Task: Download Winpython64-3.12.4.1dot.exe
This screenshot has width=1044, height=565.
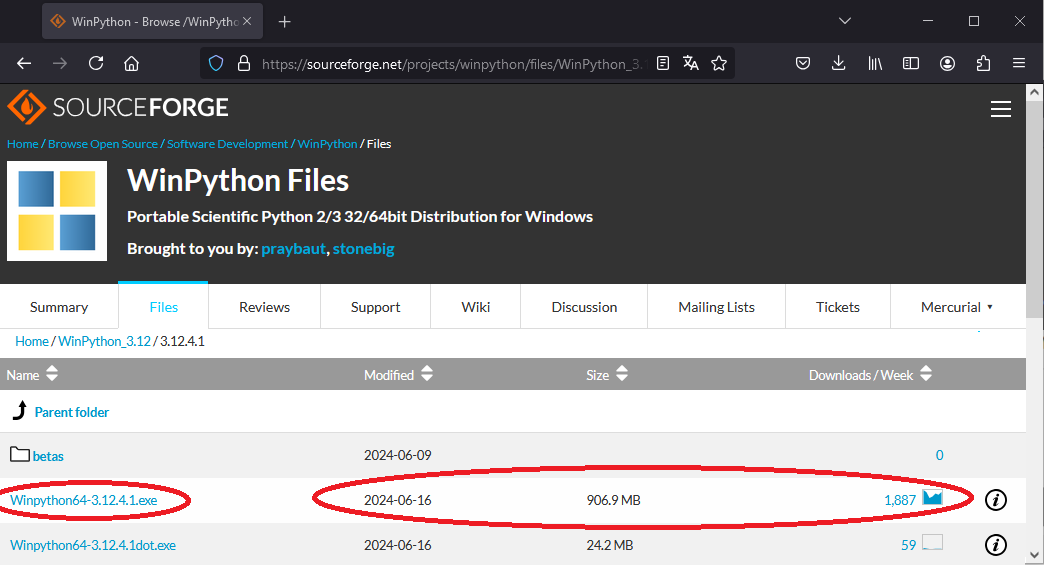Action: [x=93, y=545]
